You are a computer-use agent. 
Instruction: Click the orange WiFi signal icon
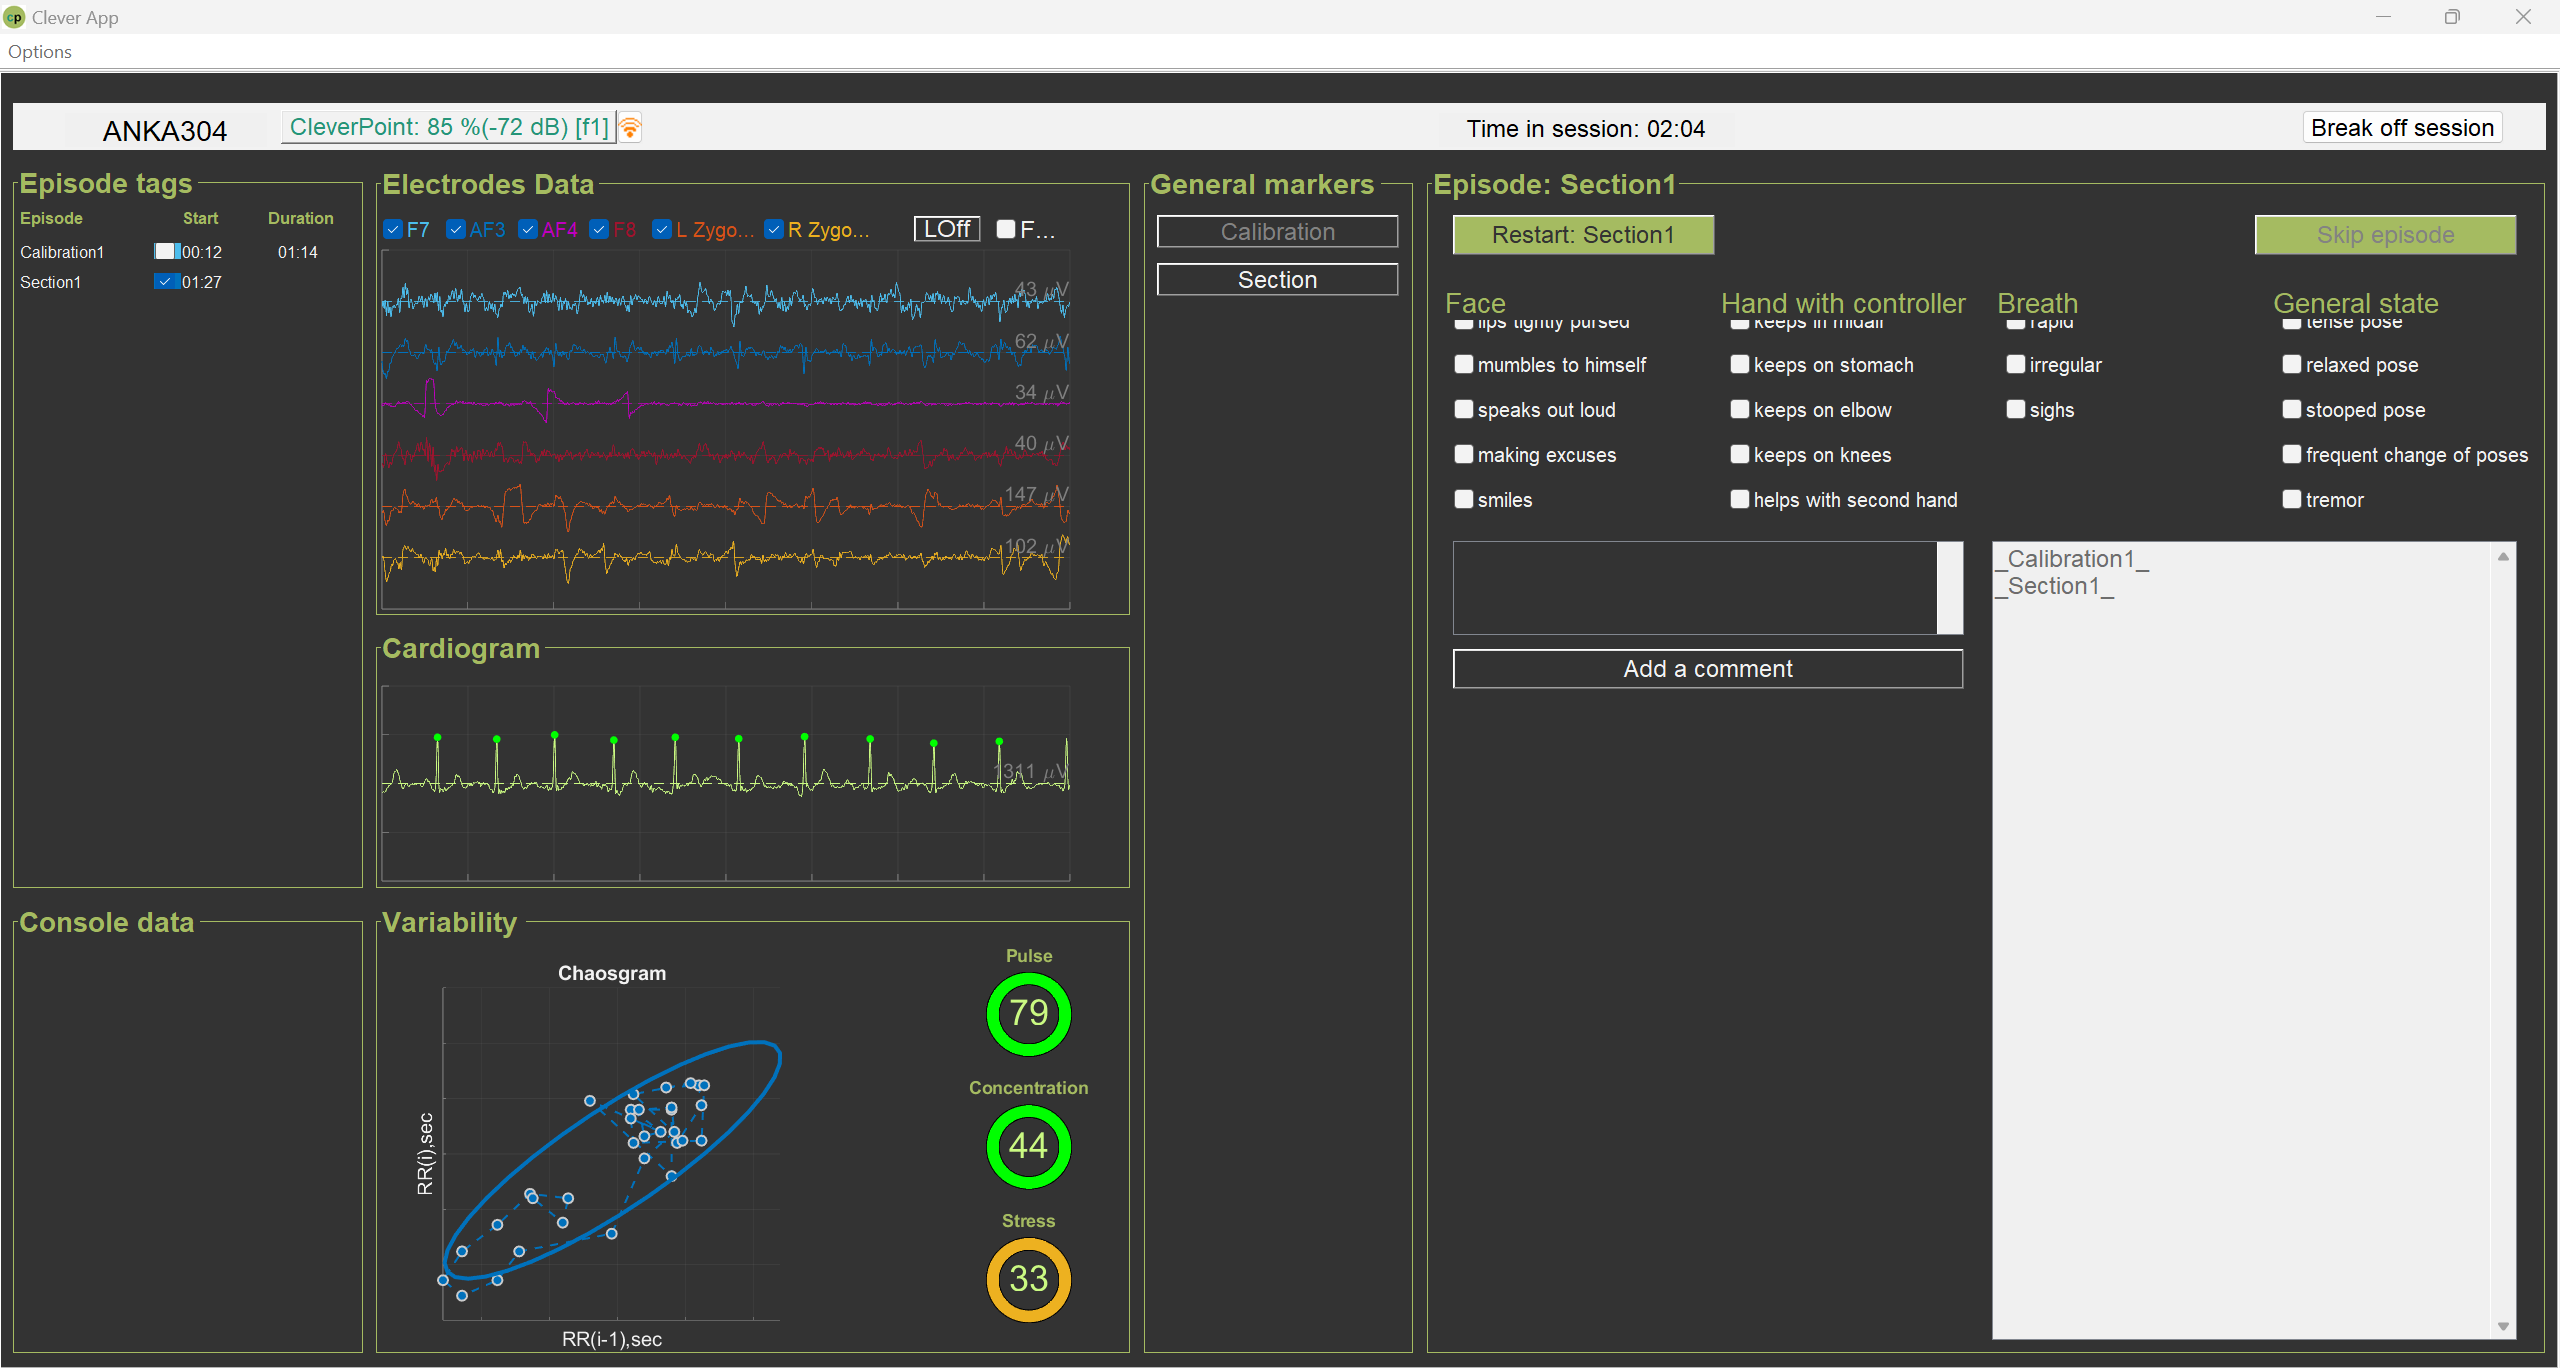pos(630,128)
